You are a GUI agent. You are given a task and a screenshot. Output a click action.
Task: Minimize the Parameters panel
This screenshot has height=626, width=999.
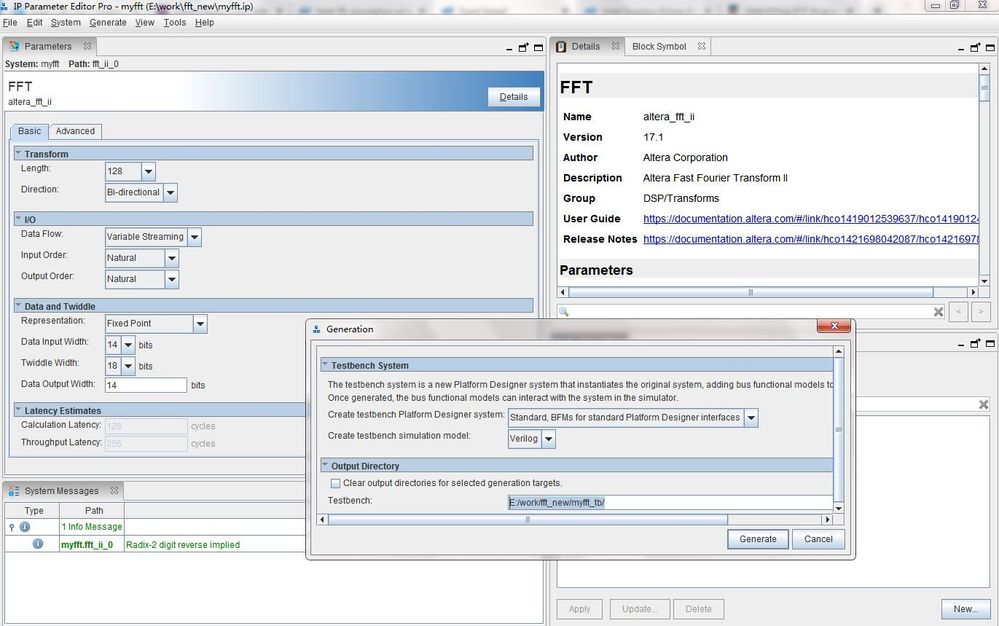pos(509,48)
